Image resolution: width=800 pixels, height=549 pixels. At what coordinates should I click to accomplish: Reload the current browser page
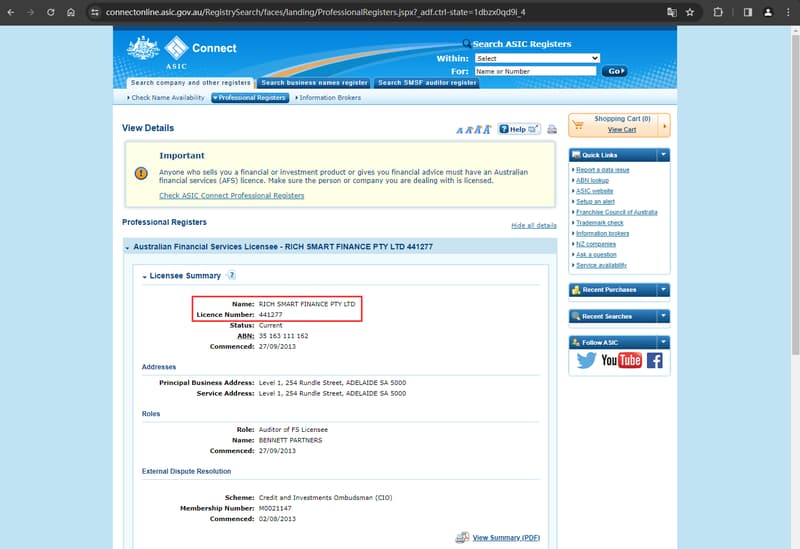coord(51,12)
